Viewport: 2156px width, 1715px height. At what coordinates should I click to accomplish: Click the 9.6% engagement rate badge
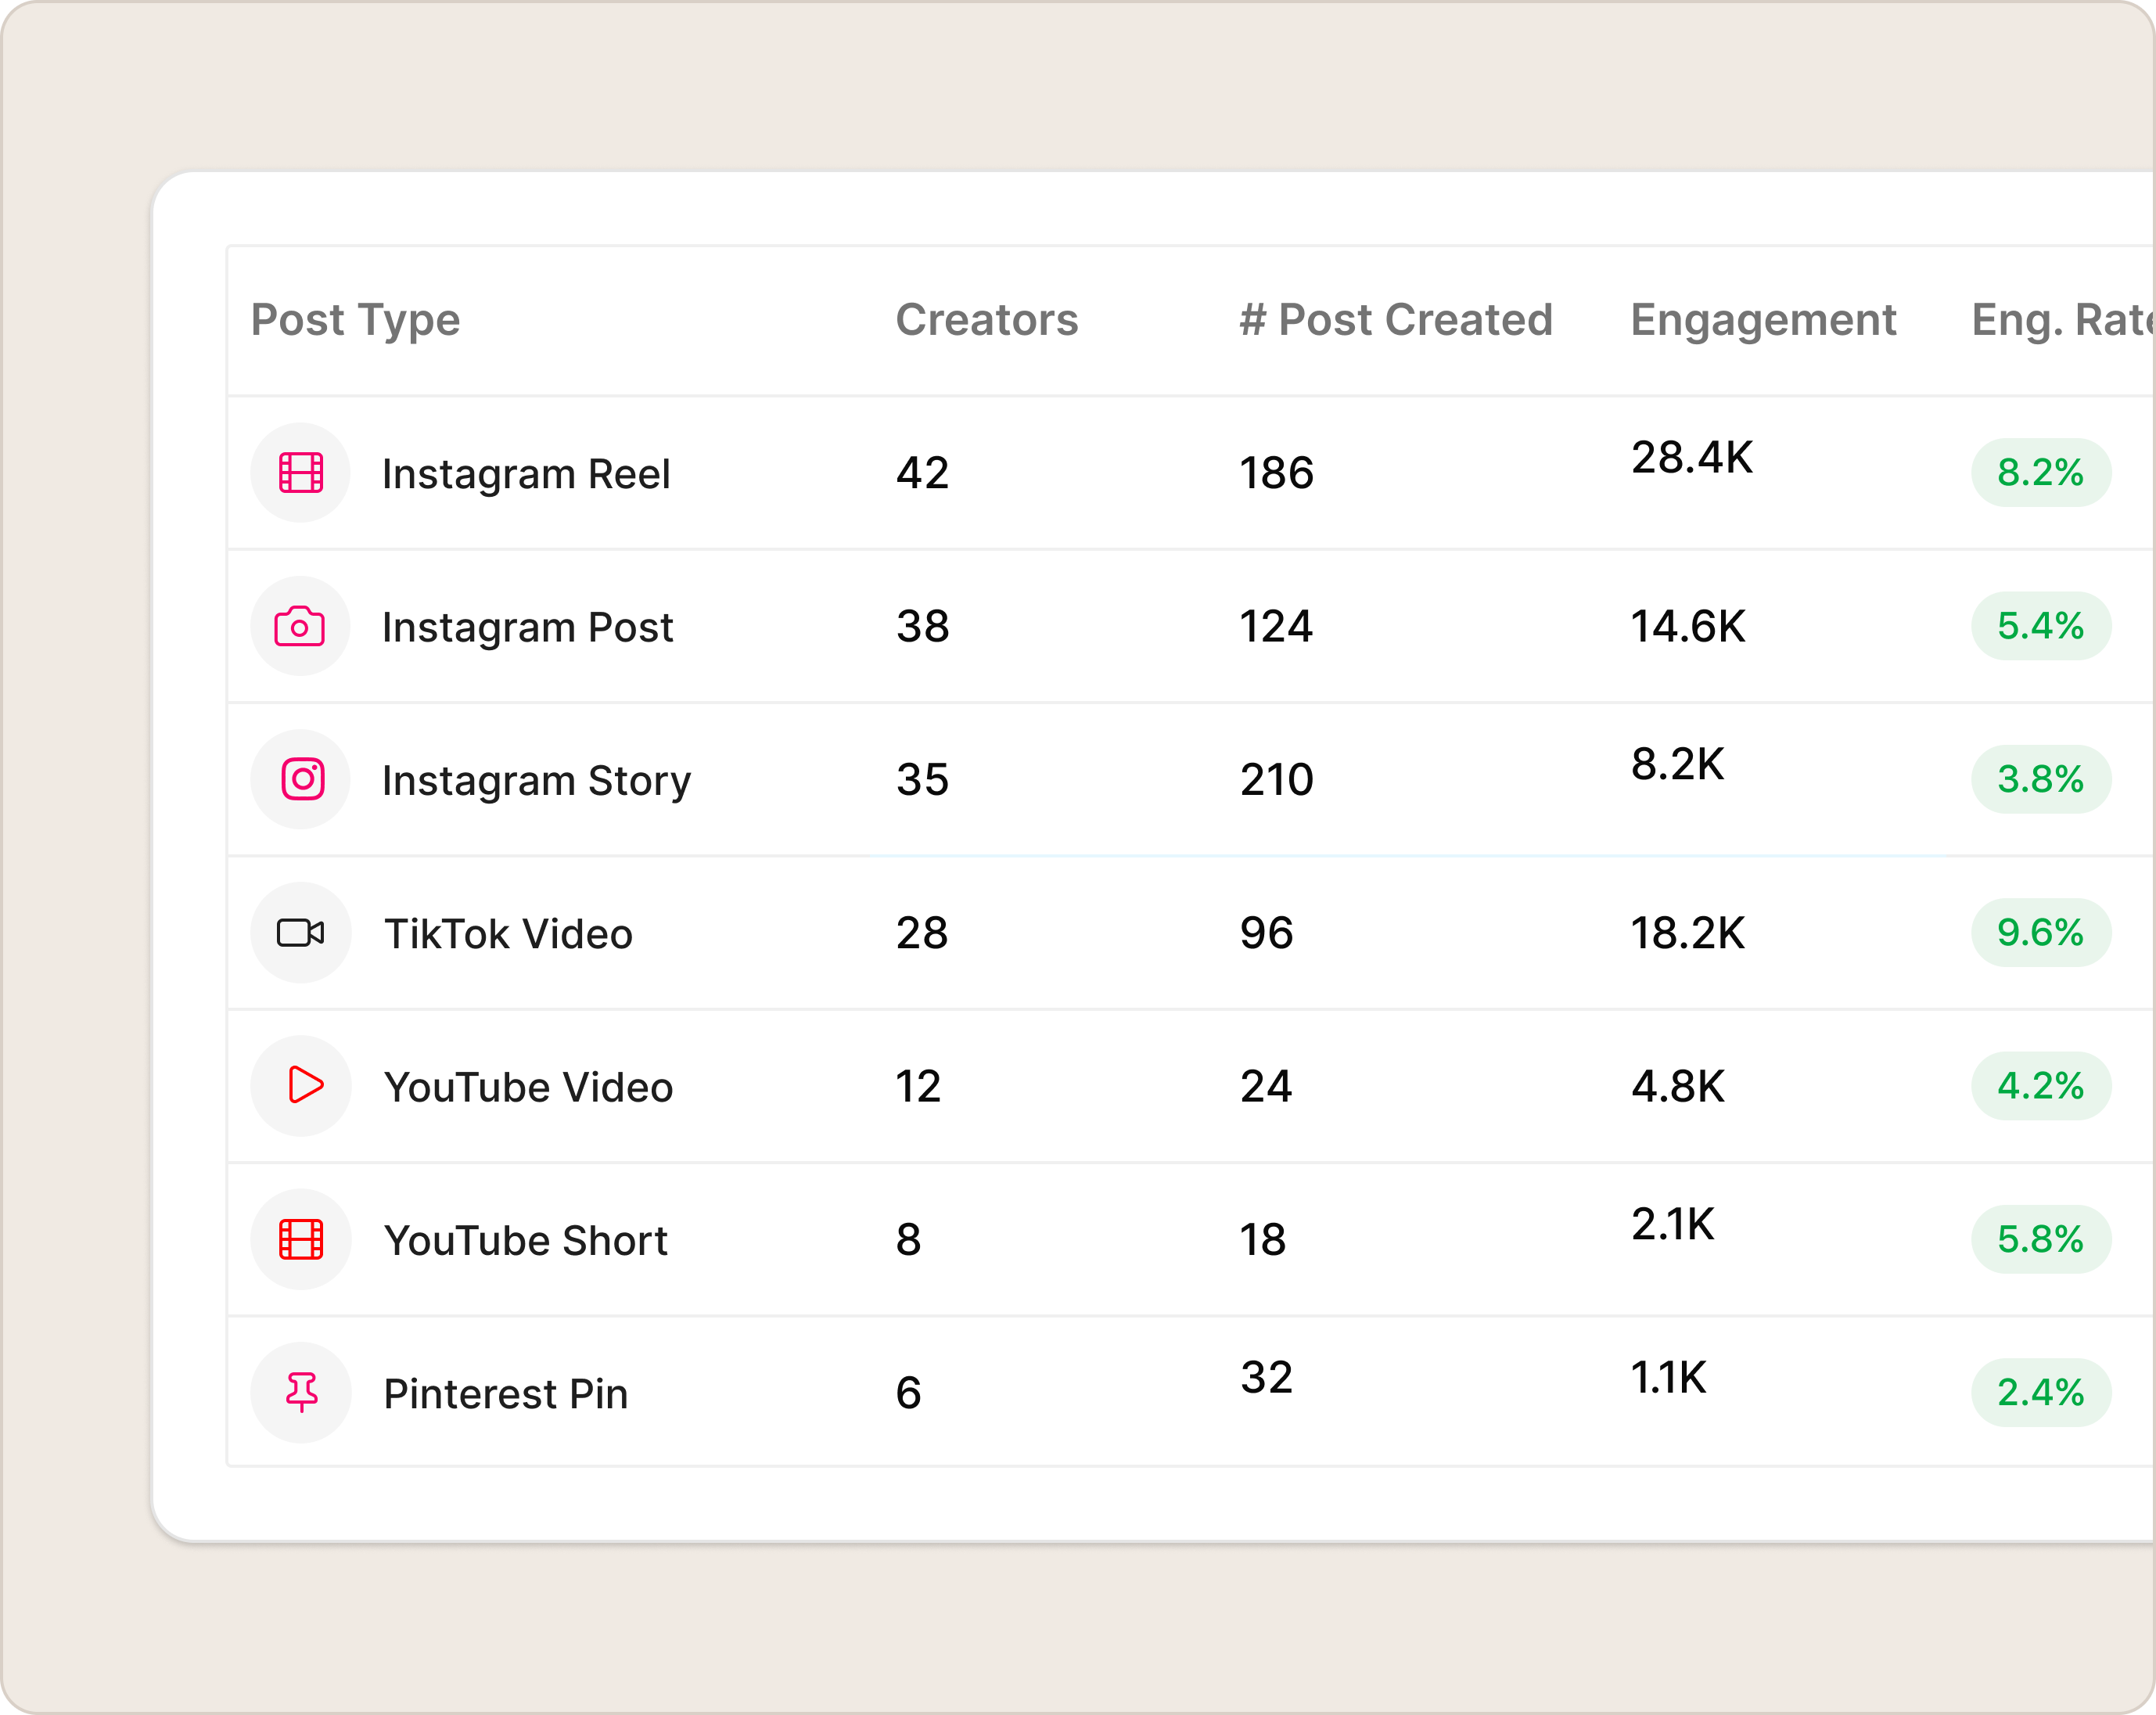coord(2040,933)
